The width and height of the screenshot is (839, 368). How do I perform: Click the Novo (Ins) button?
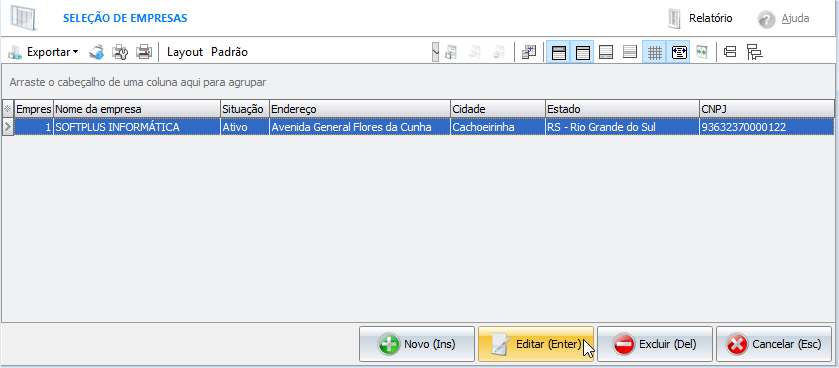tap(417, 344)
